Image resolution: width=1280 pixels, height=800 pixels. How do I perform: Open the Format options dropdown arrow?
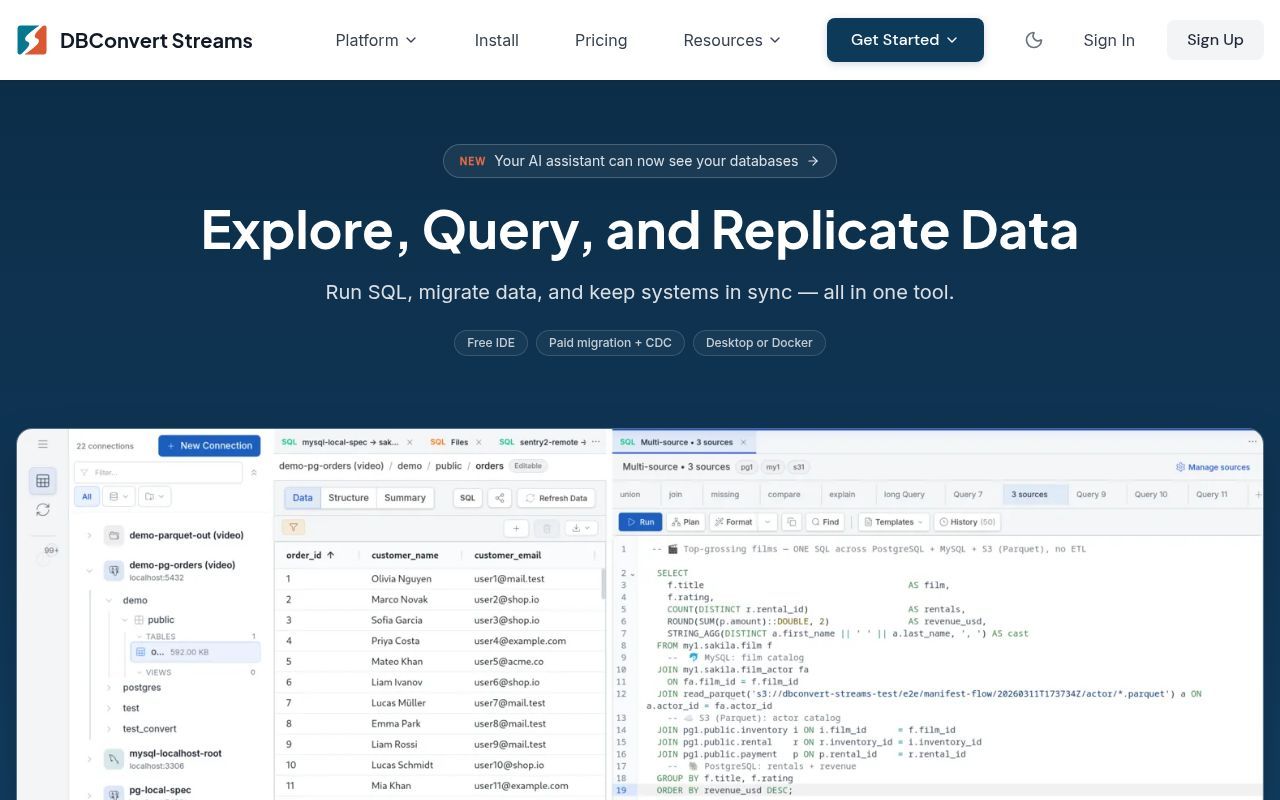coord(767,522)
